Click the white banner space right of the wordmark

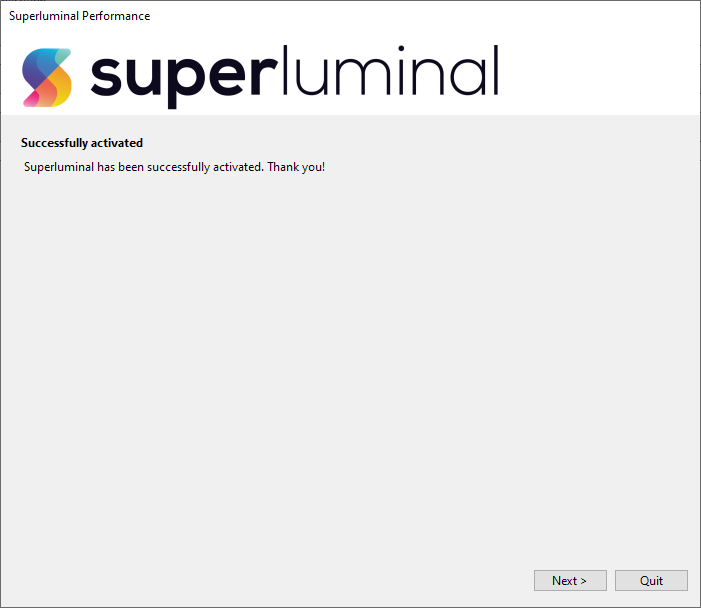600,75
